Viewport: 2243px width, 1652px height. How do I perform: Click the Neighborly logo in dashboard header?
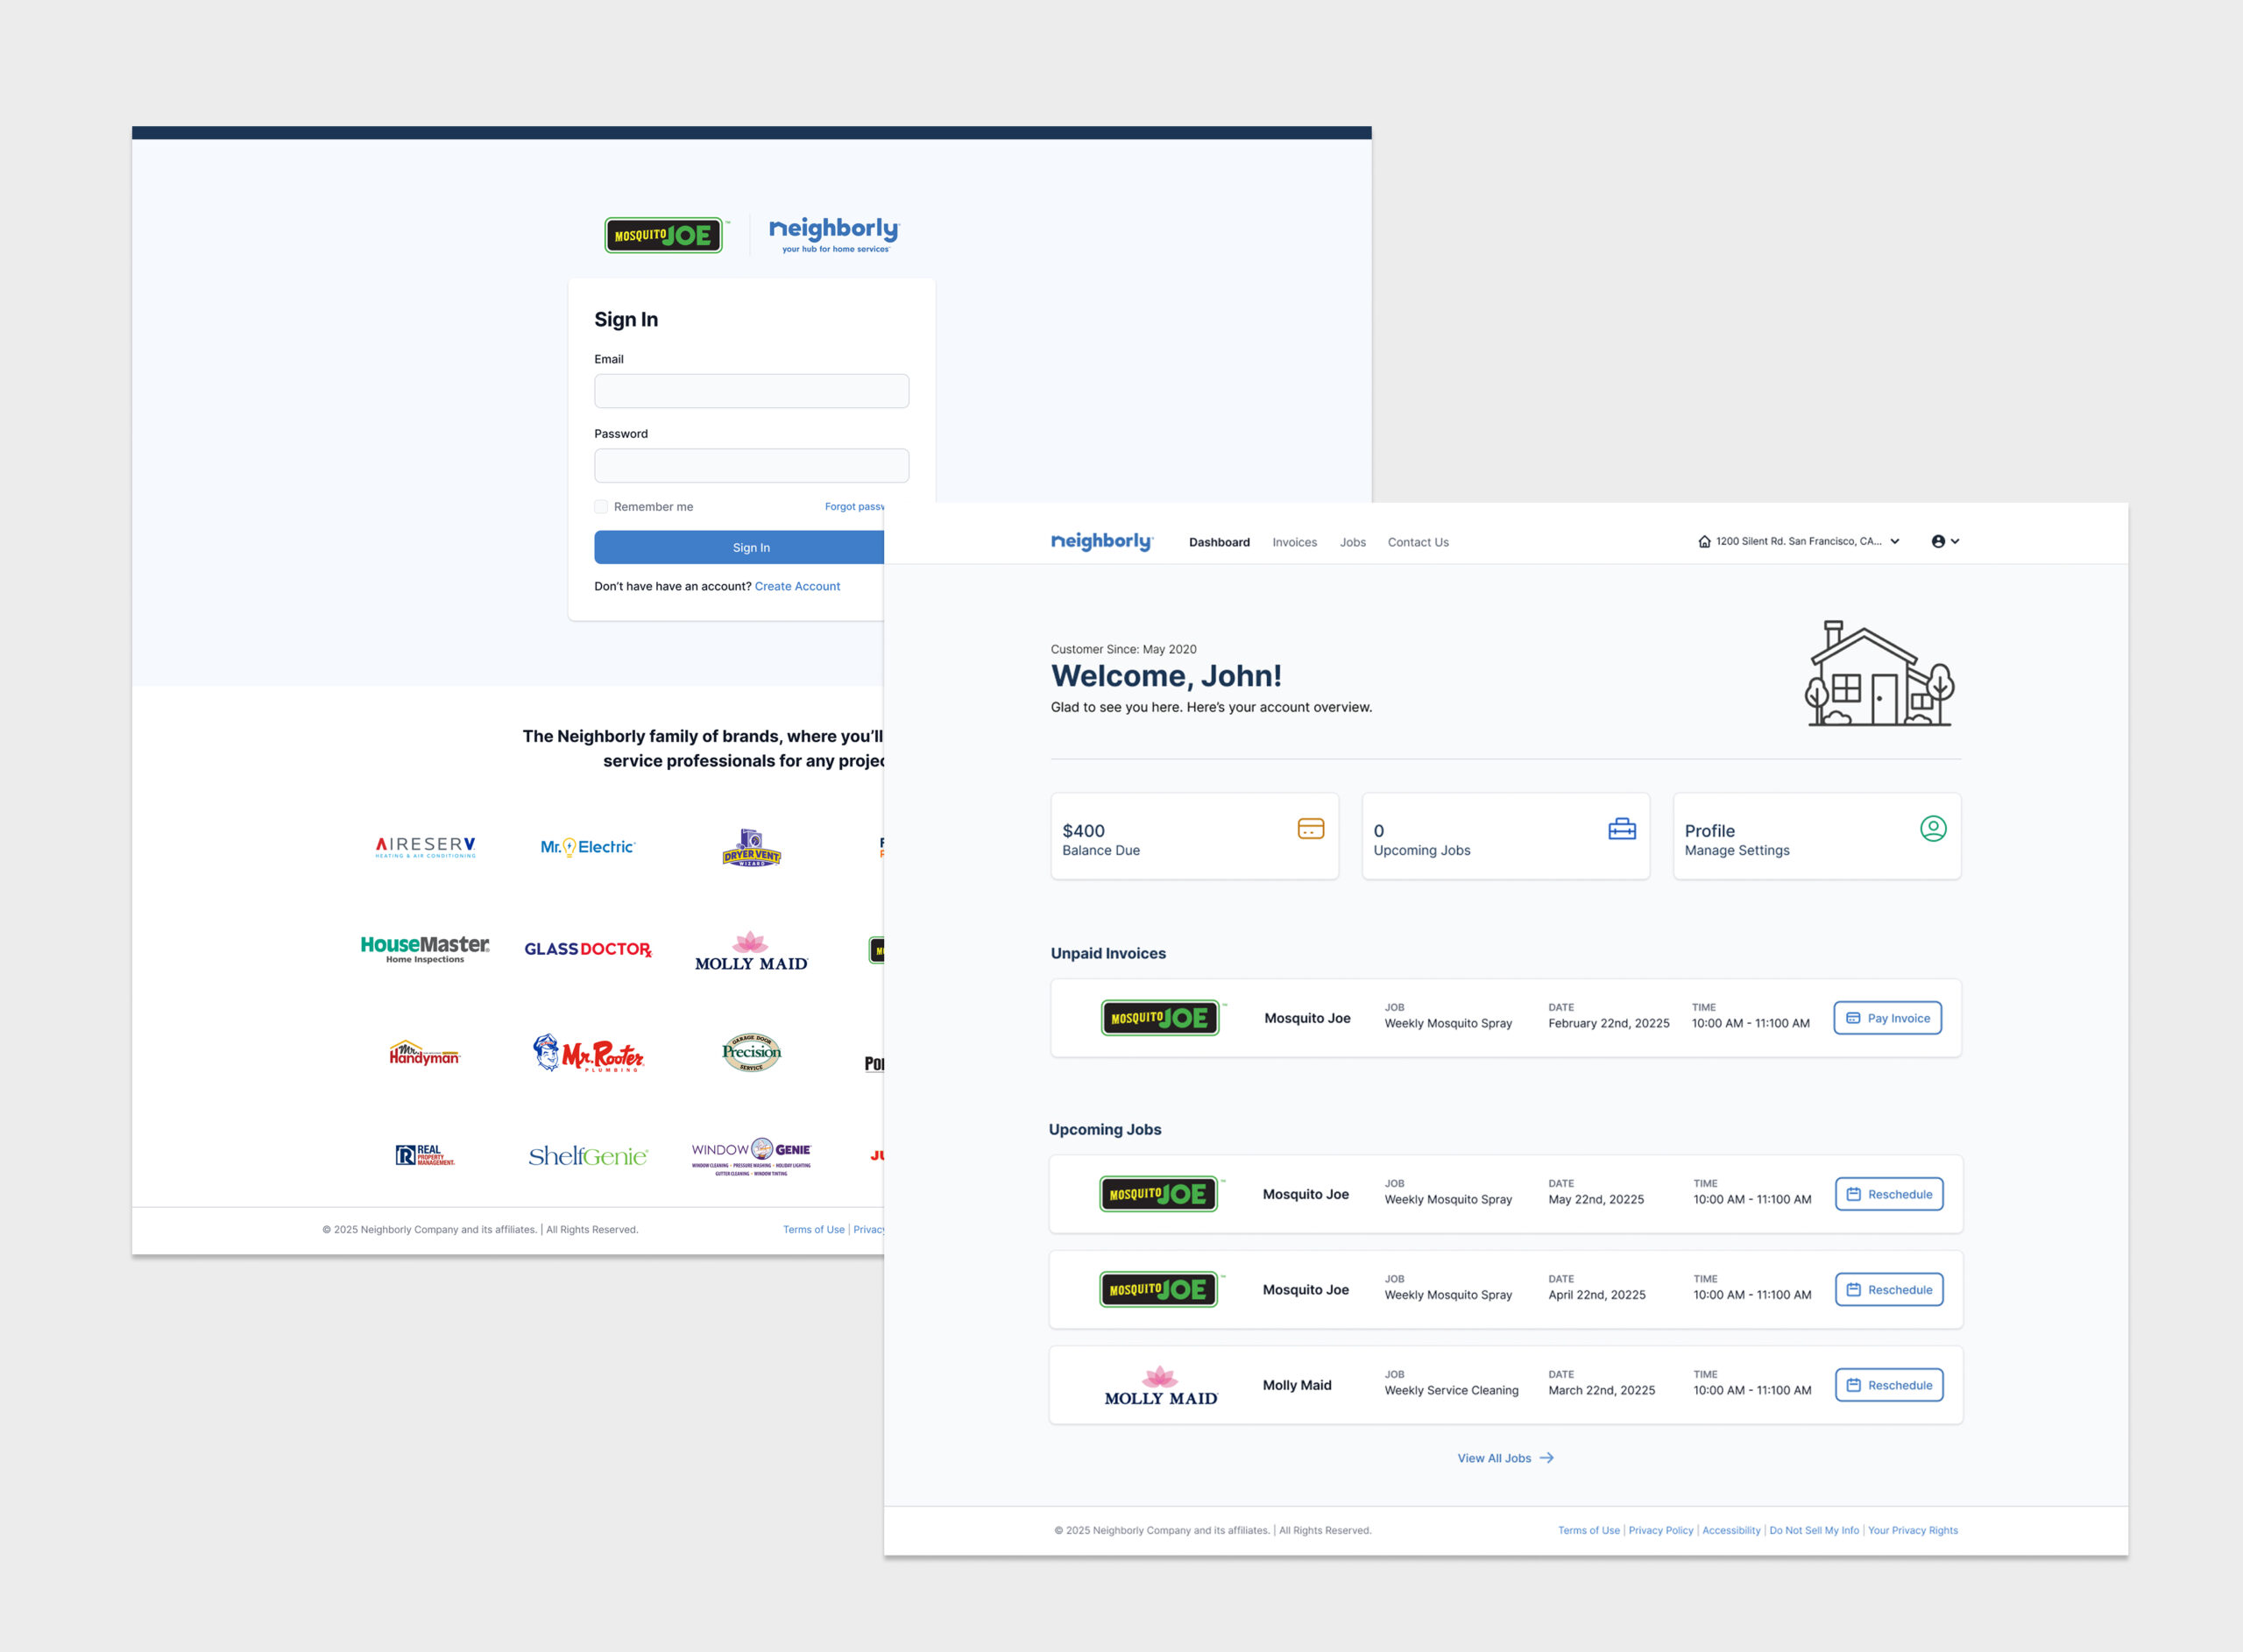(x=1101, y=542)
